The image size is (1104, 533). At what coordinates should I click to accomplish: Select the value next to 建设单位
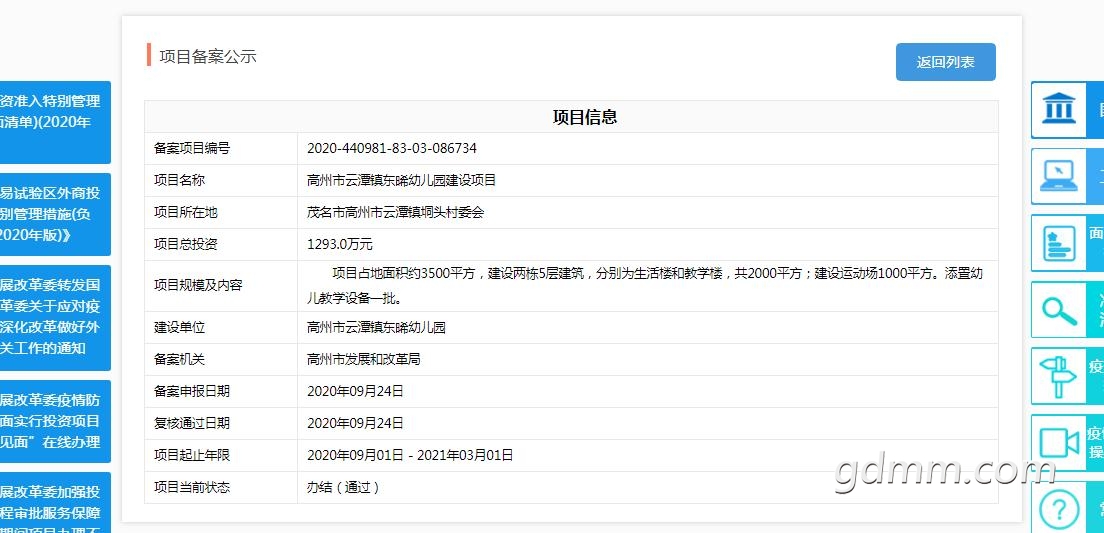pyautogui.click(x=376, y=327)
